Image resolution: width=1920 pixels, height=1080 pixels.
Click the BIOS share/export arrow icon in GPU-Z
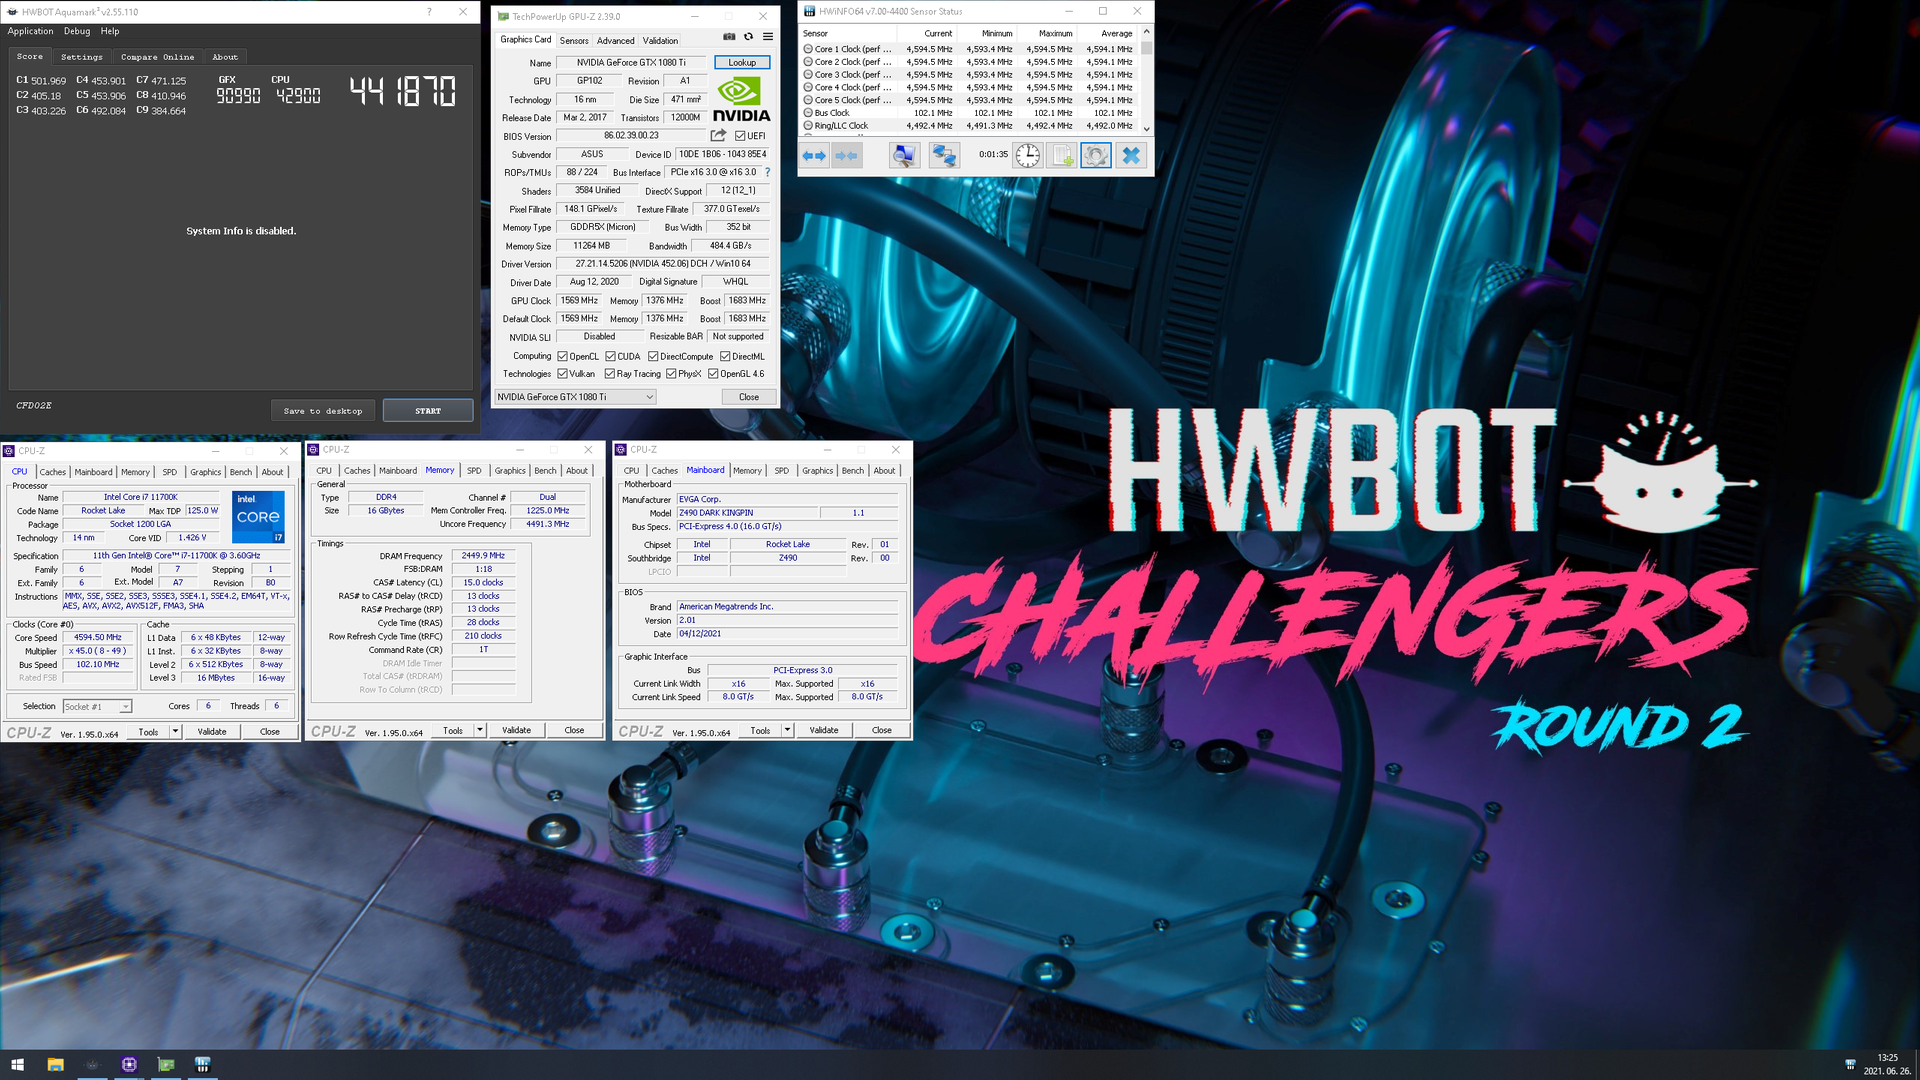(x=718, y=135)
